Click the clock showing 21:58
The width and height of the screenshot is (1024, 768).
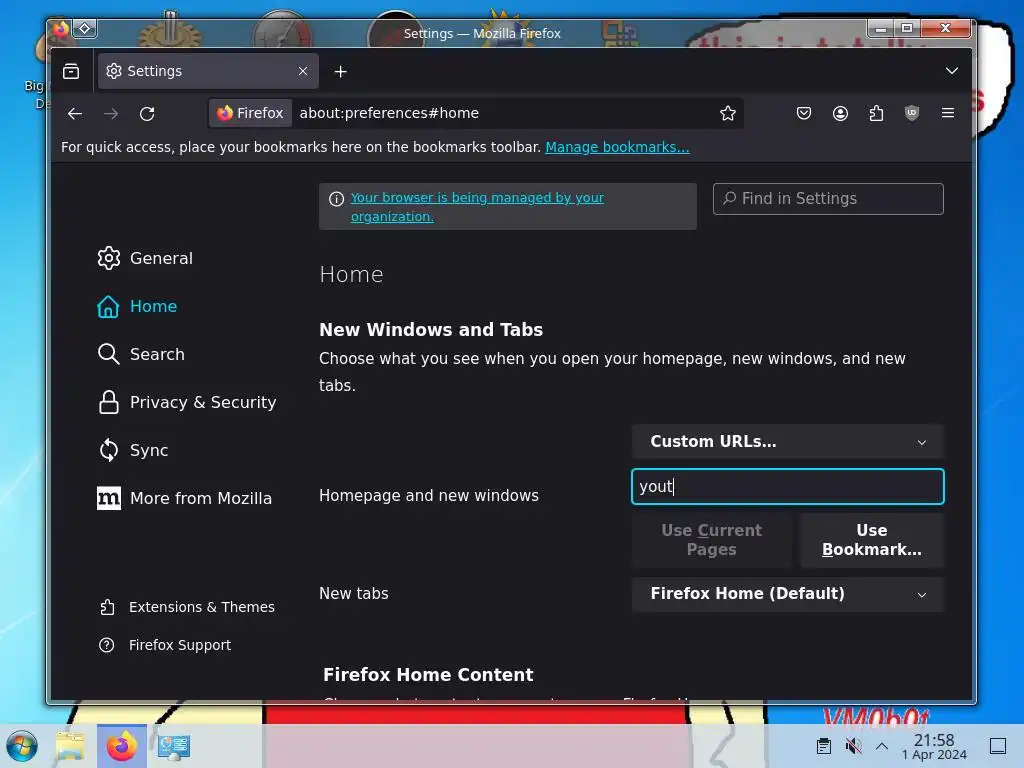[934, 746]
